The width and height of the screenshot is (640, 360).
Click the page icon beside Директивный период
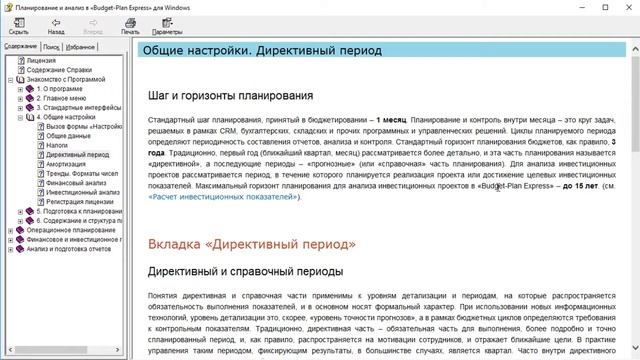[x=41, y=155]
